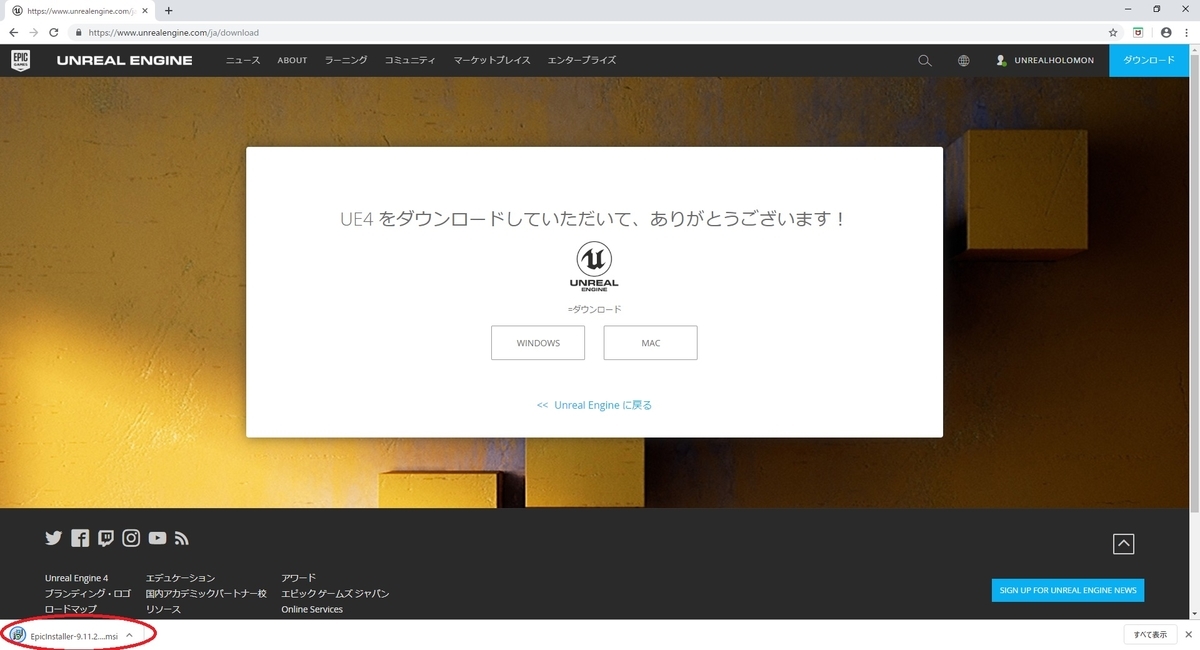The height and width of the screenshot is (650, 1200).
Task: Open the Chrome menu with three dots
Action: [1186, 32]
